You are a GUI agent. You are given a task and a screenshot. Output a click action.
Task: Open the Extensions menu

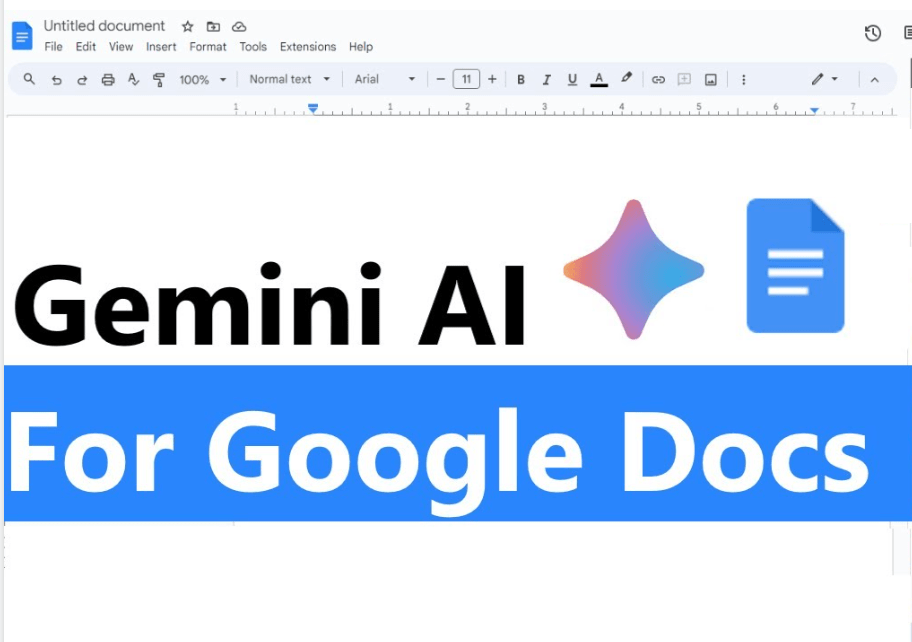pos(308,47)
